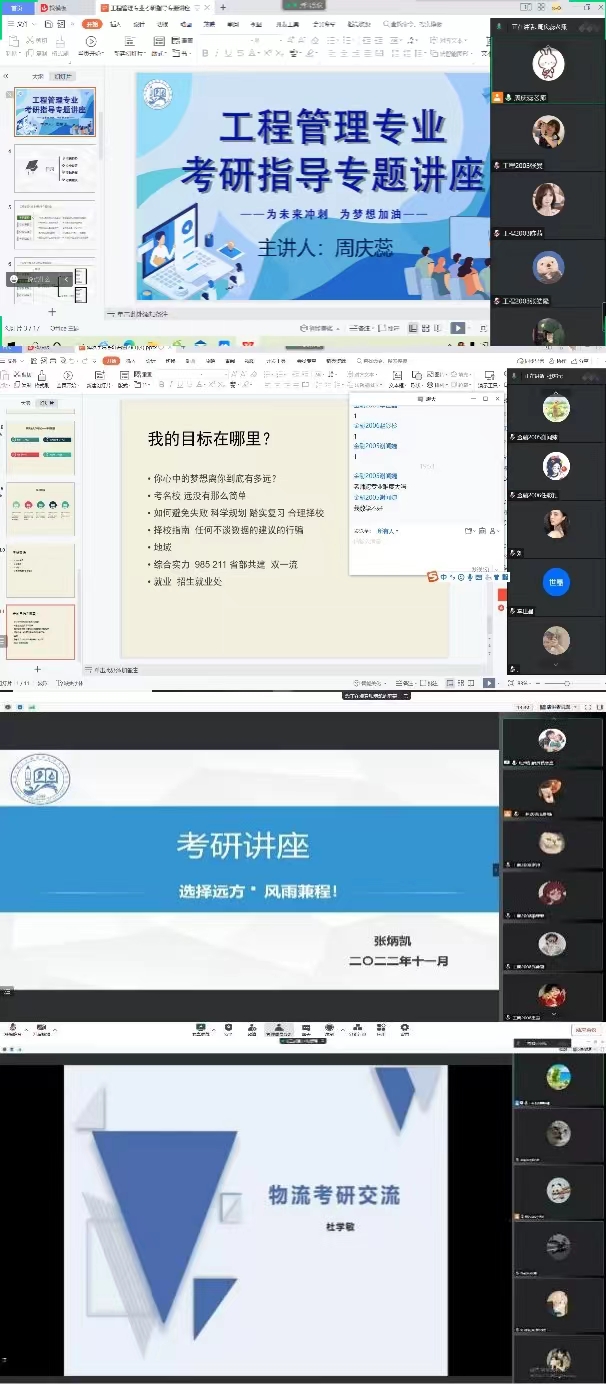
Task: Collapse the slide panel with the double-chevron arrow
Action: click(6, 76)
